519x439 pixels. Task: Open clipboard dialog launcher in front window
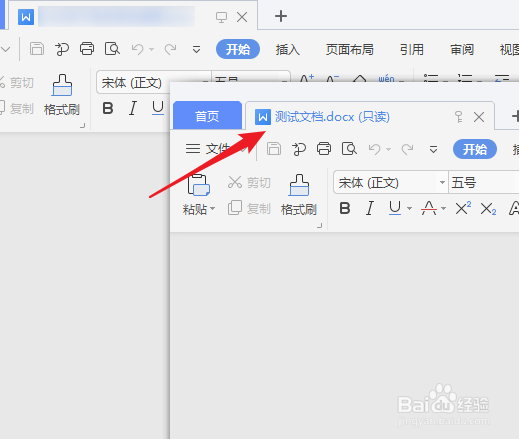320,226
